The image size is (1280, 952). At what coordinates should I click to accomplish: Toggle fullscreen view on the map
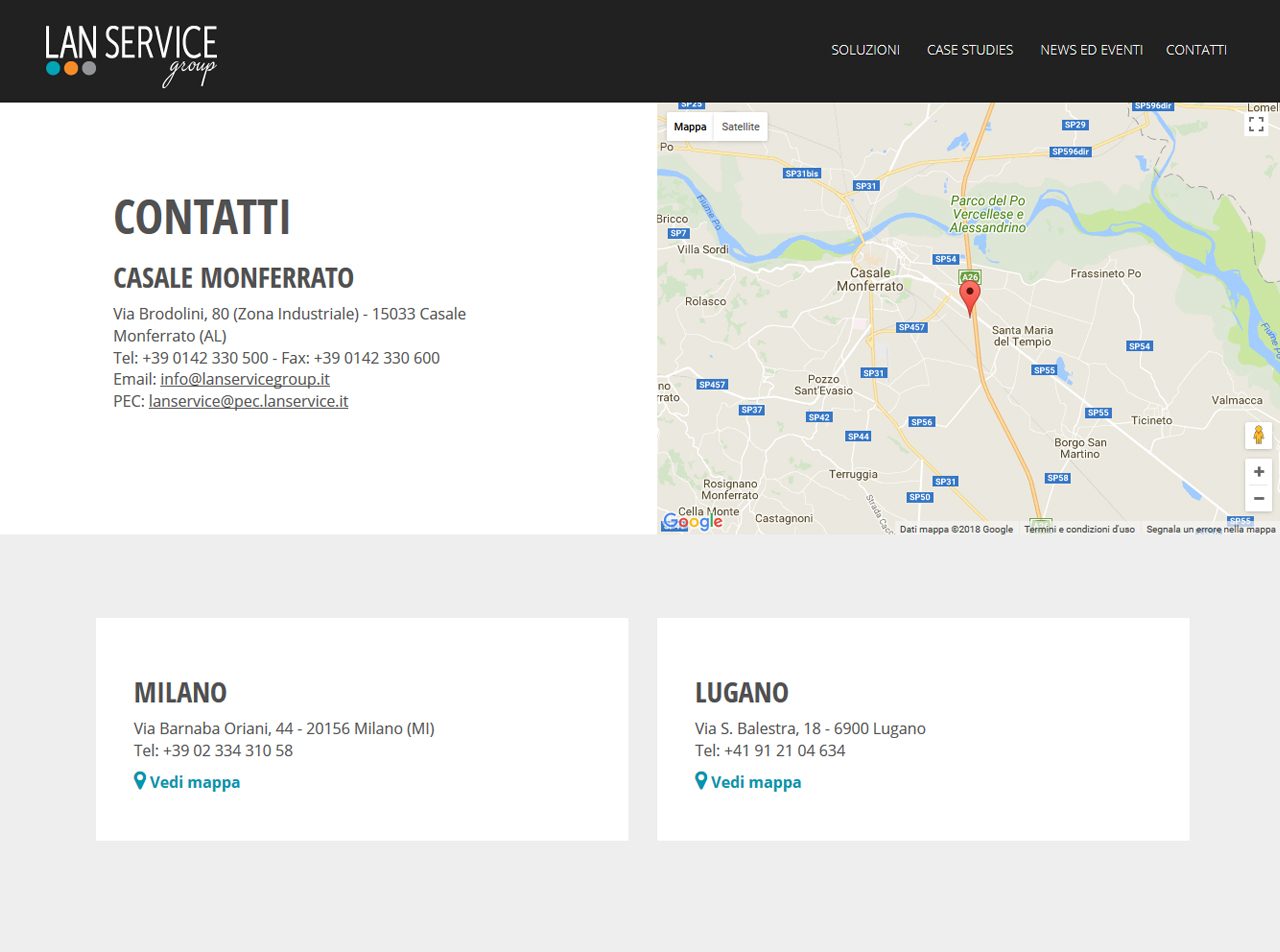1256,125
